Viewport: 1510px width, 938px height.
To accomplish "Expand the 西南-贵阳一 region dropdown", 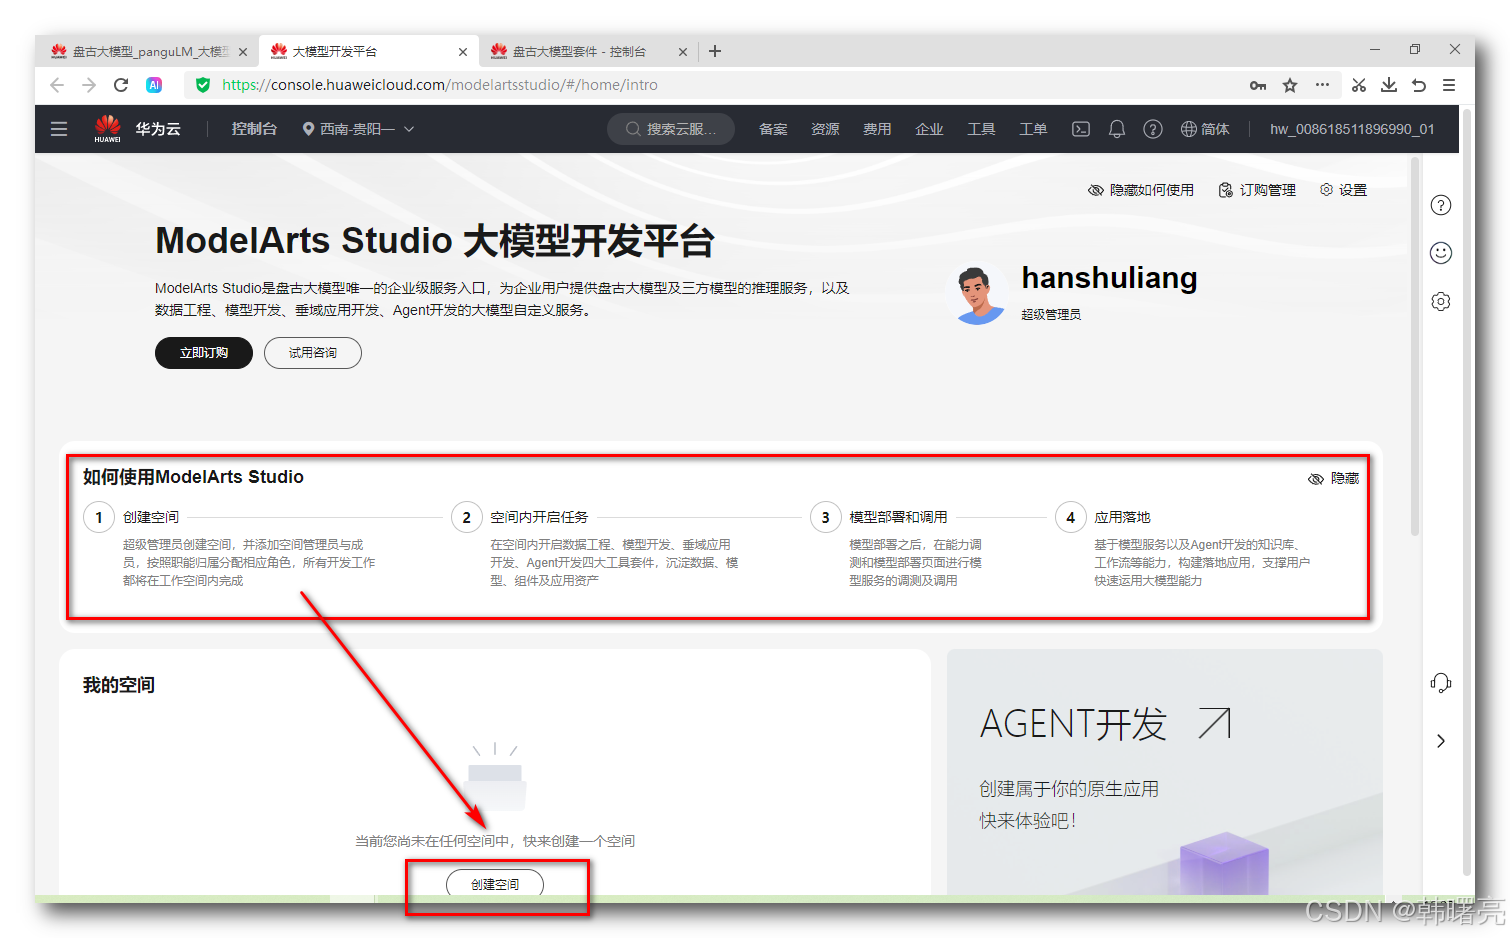I will (x=359, y=129).
